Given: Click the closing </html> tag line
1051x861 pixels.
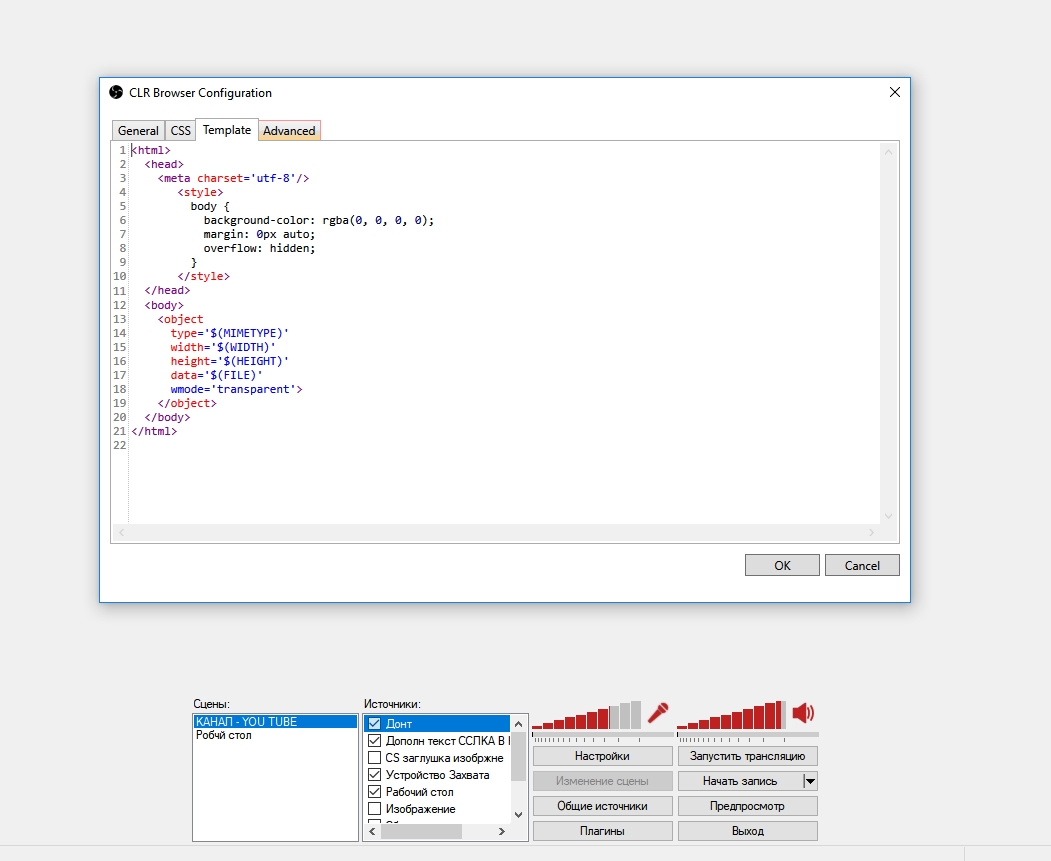Looking at the screenshot, I should (154, 432).
